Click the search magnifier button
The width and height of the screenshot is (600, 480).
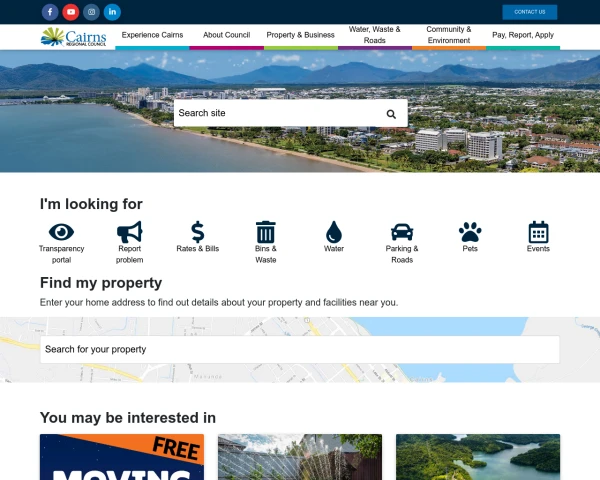coord(391,114)
